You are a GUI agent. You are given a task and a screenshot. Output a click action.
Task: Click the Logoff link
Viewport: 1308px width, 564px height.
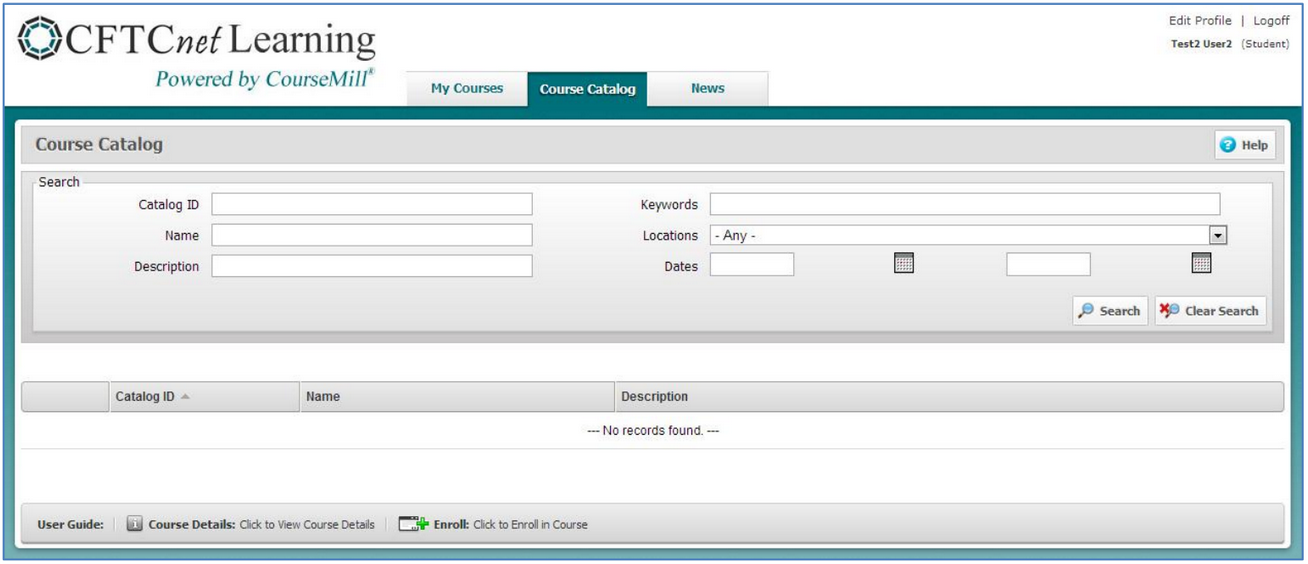1271,21
